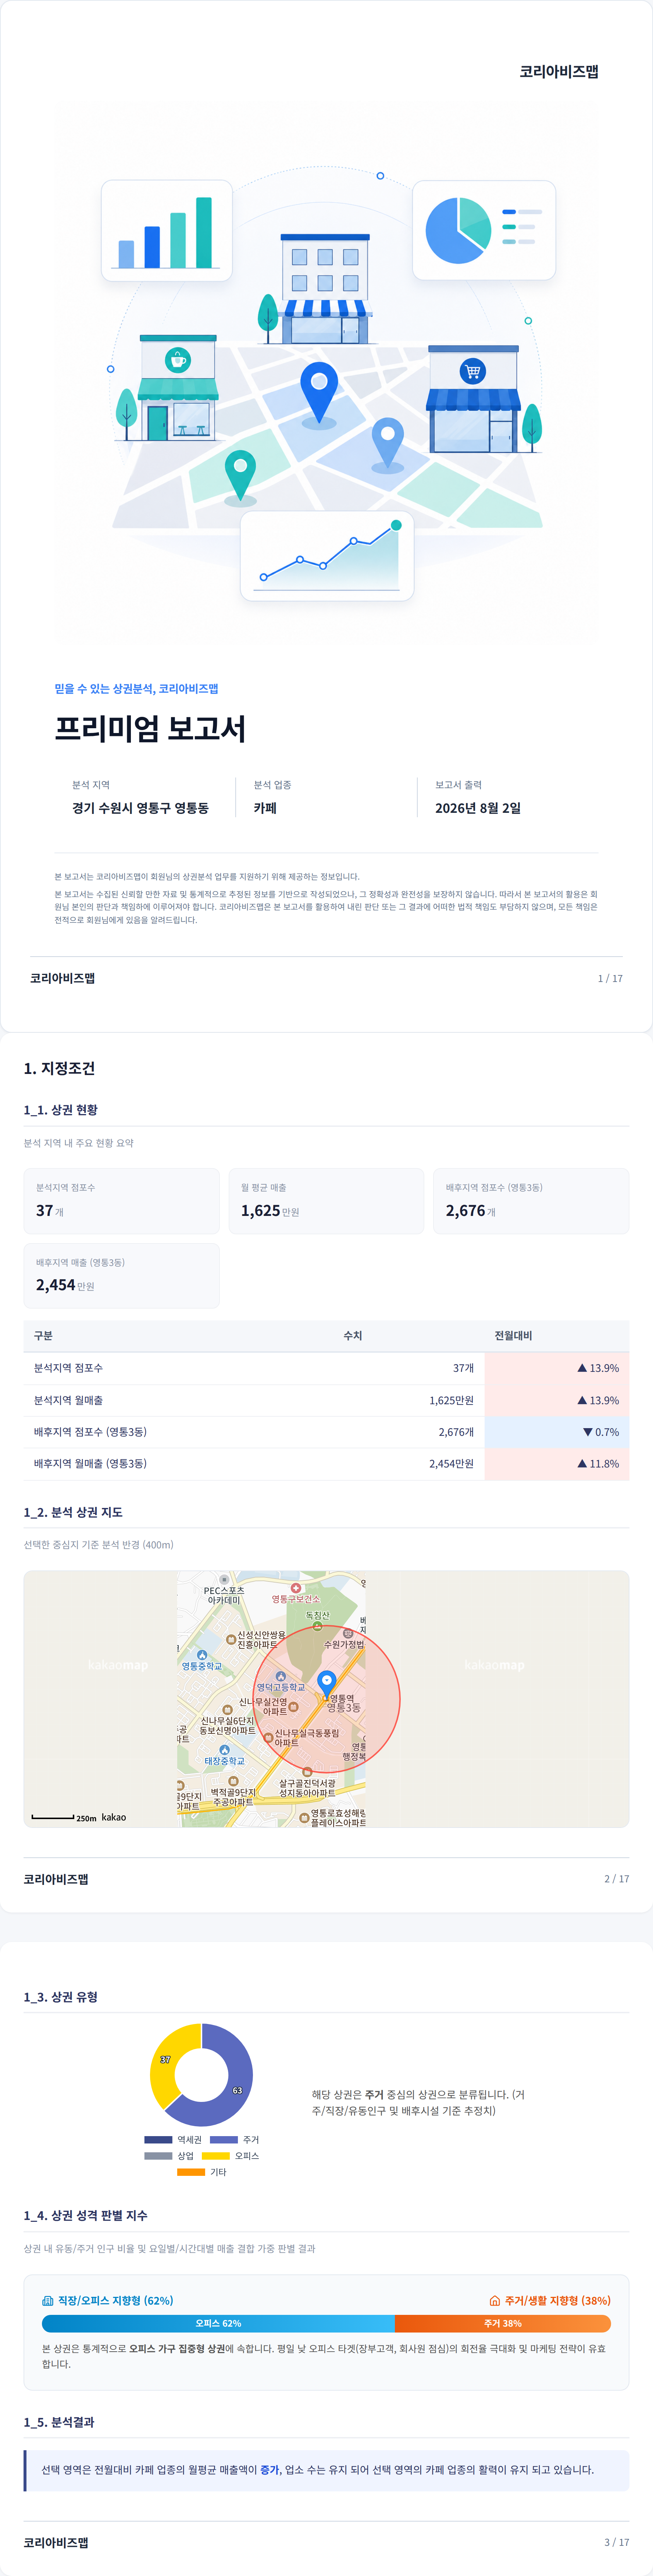
Task: Click the blue center pin on the map
Action: [x=326, y=1684]
